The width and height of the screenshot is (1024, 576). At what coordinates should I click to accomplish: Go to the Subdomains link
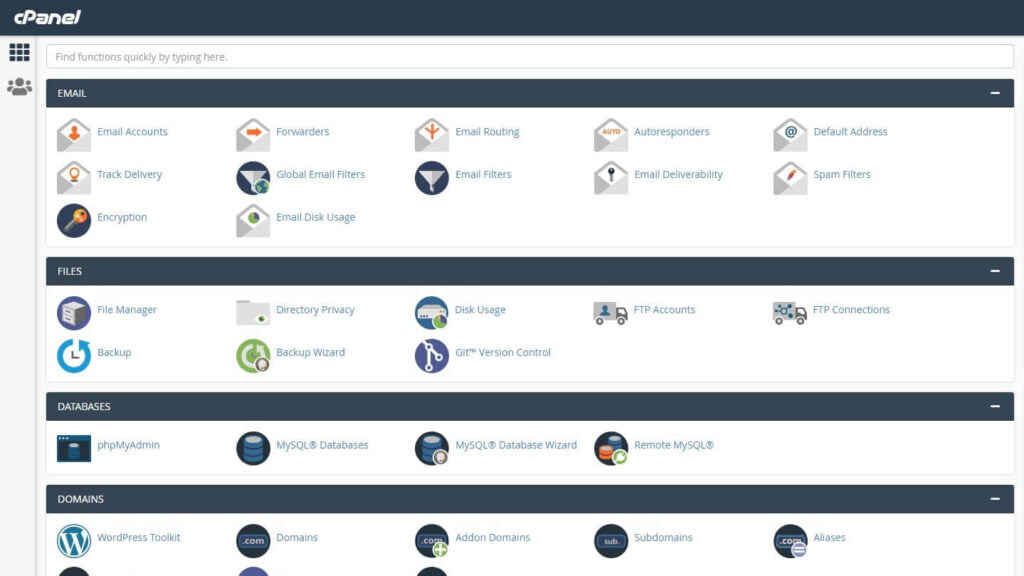pyautogui.click(x=663, y=538)
